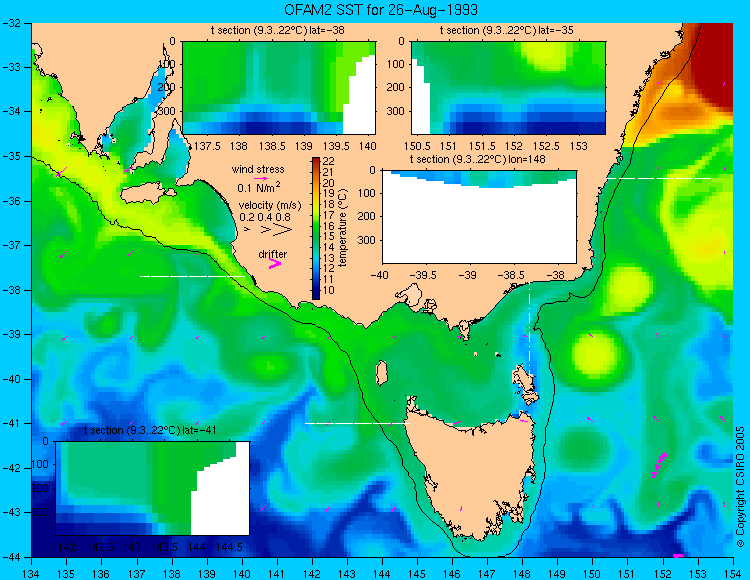Click the "t section (9.3..22°C) lat=-38" heading

click(277, 31)
